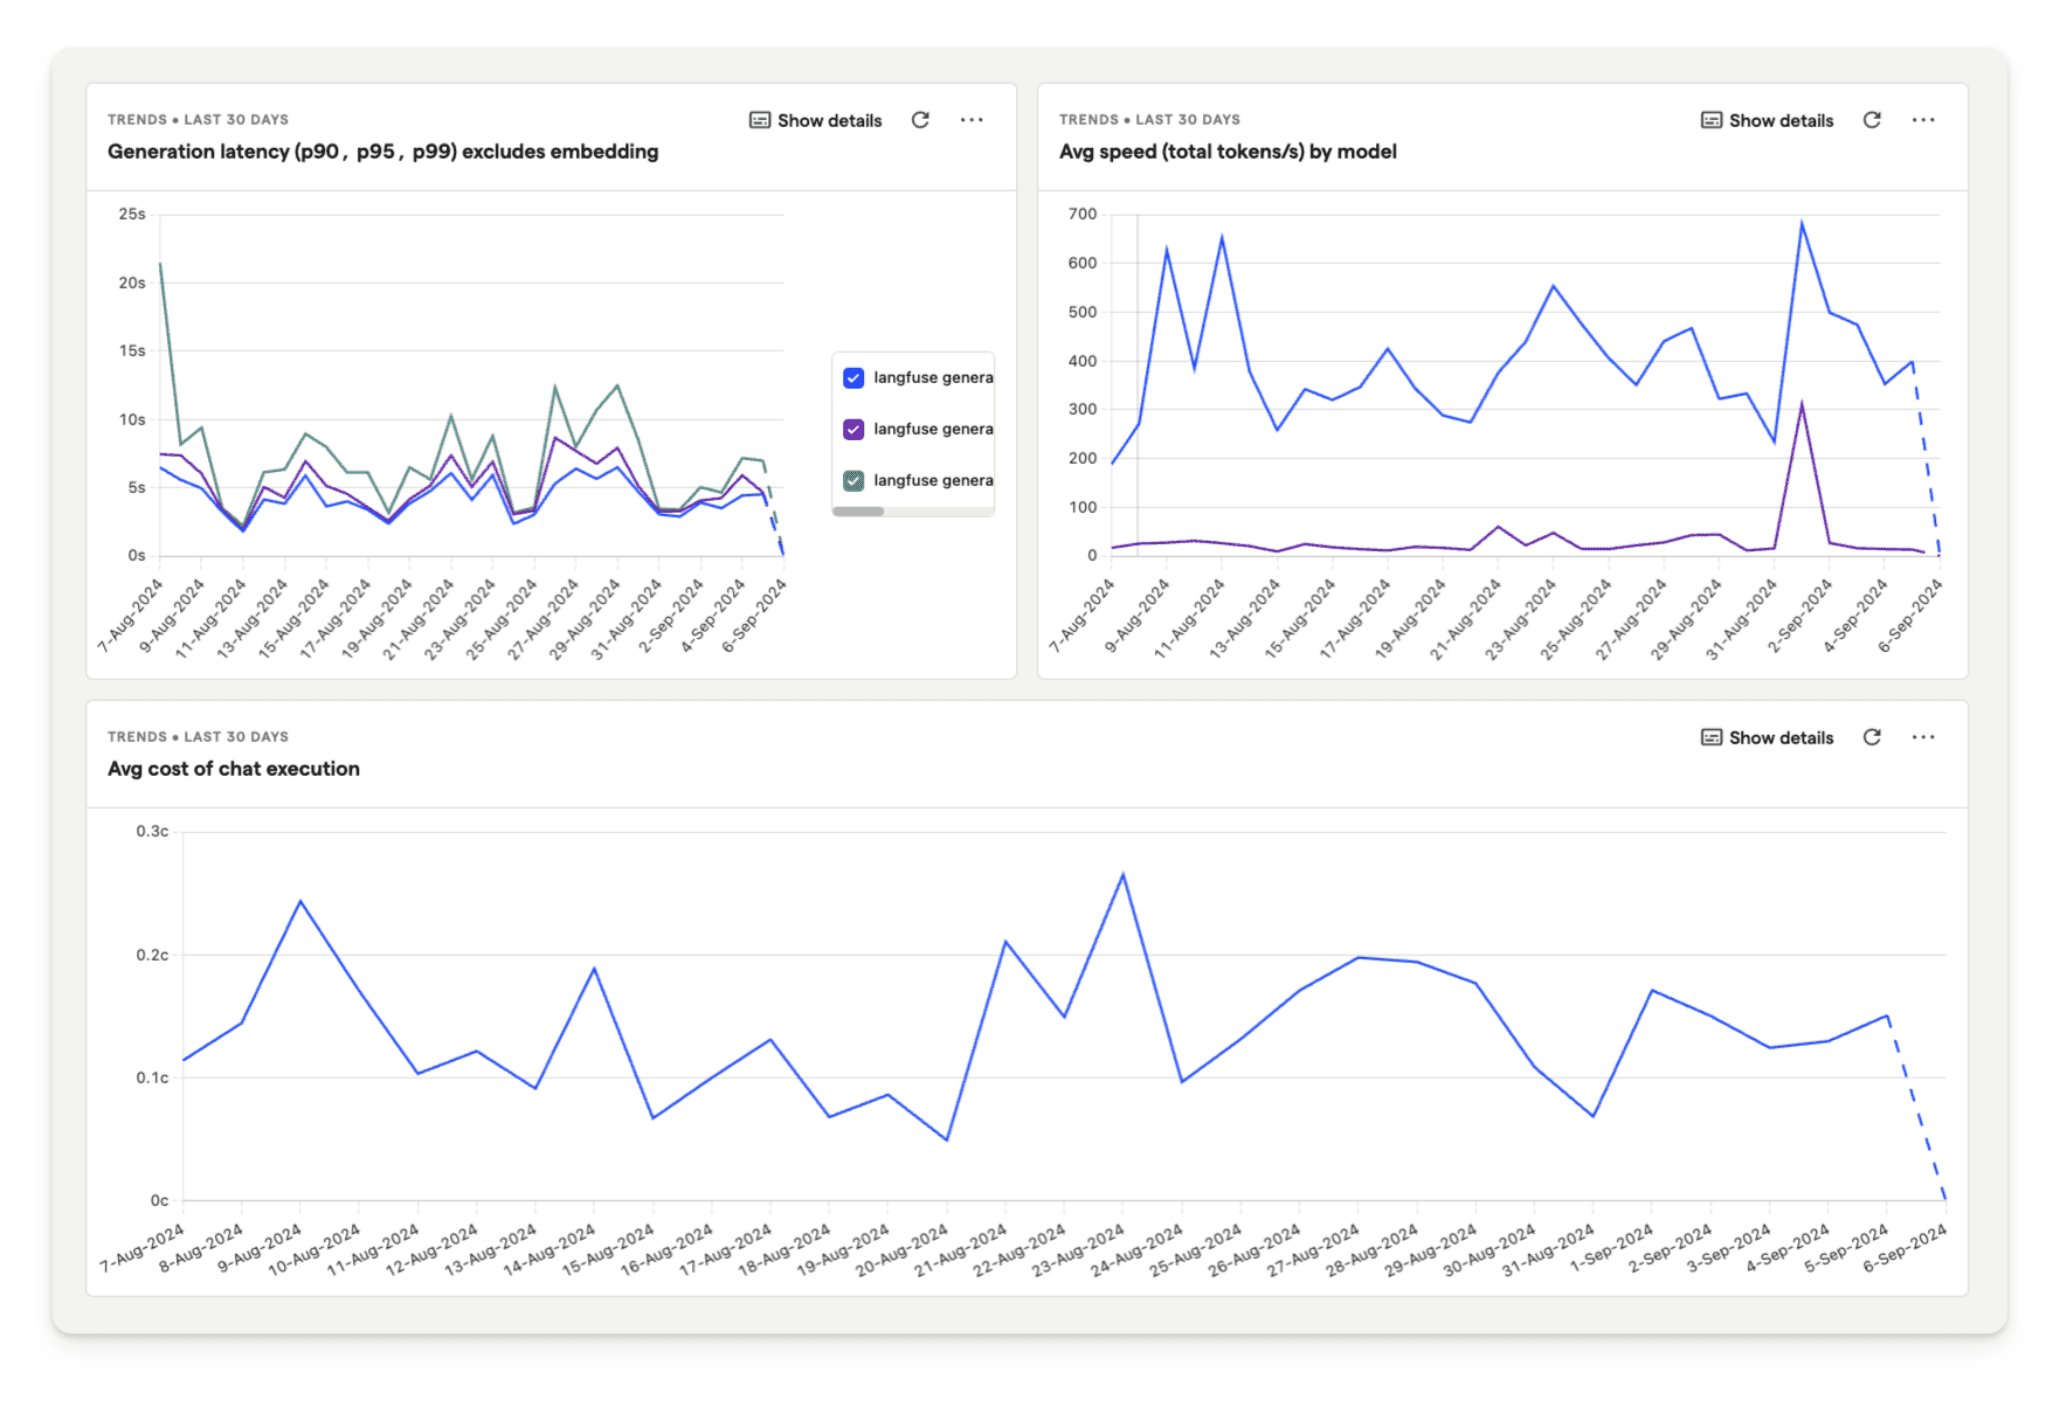Open Show details for Avg speed chart
This screenshot has height=1402, width=2064.
[1780, 120]
